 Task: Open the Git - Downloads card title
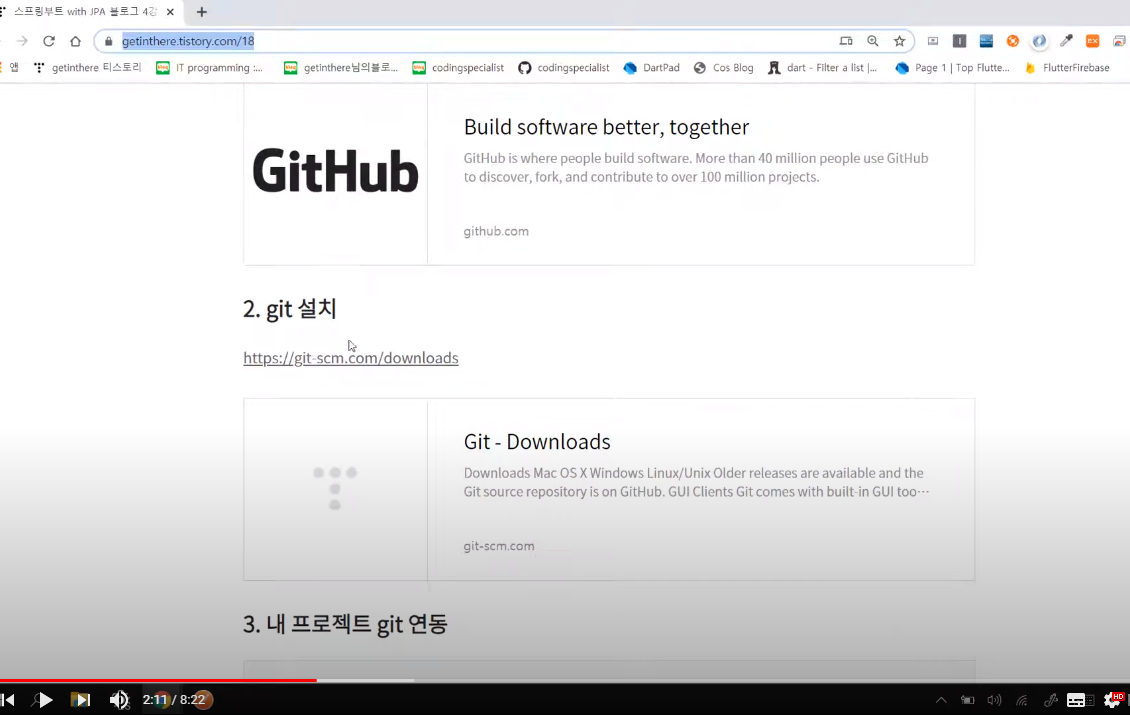[537, 442]
